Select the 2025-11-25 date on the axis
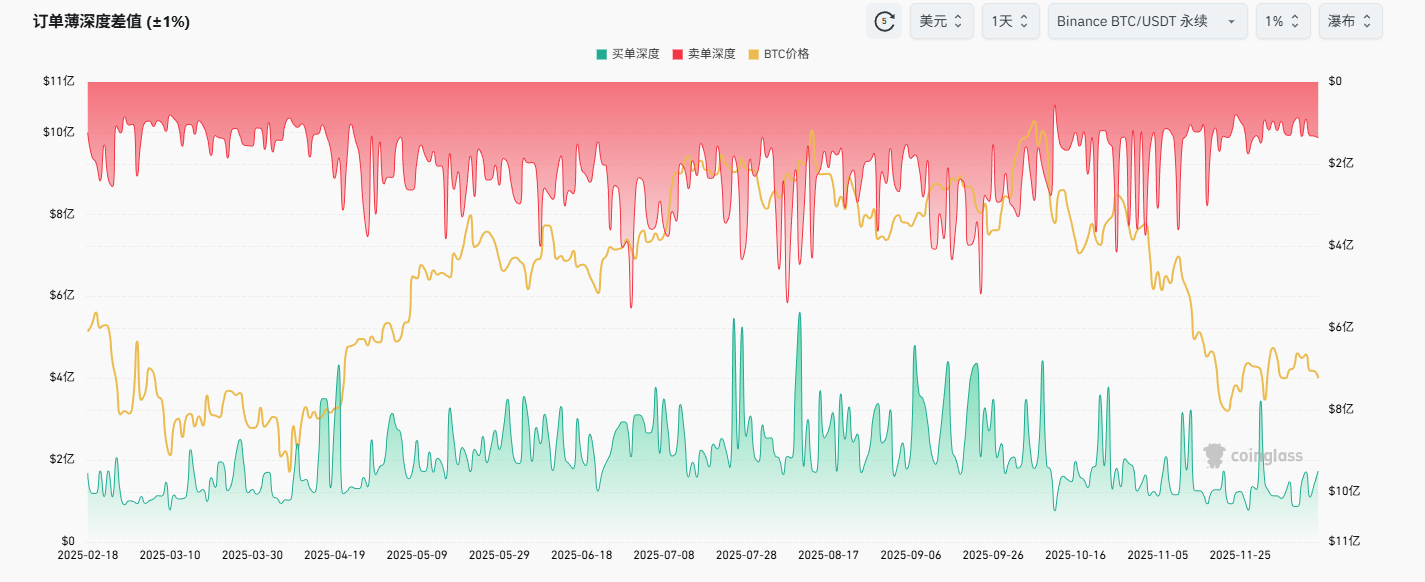Screen dimensions: 1425x582 pyautogui.click(x=1240, y=555)
